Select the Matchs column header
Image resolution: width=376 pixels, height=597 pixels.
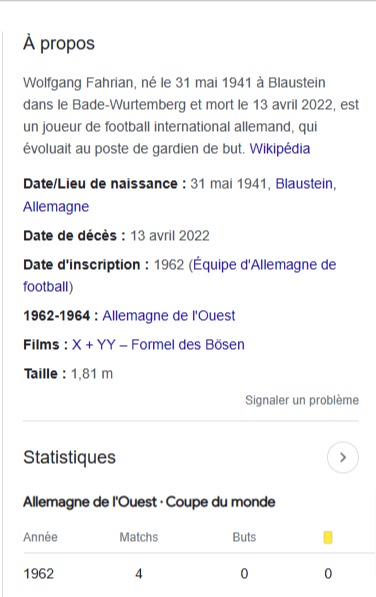pos(139,537)
